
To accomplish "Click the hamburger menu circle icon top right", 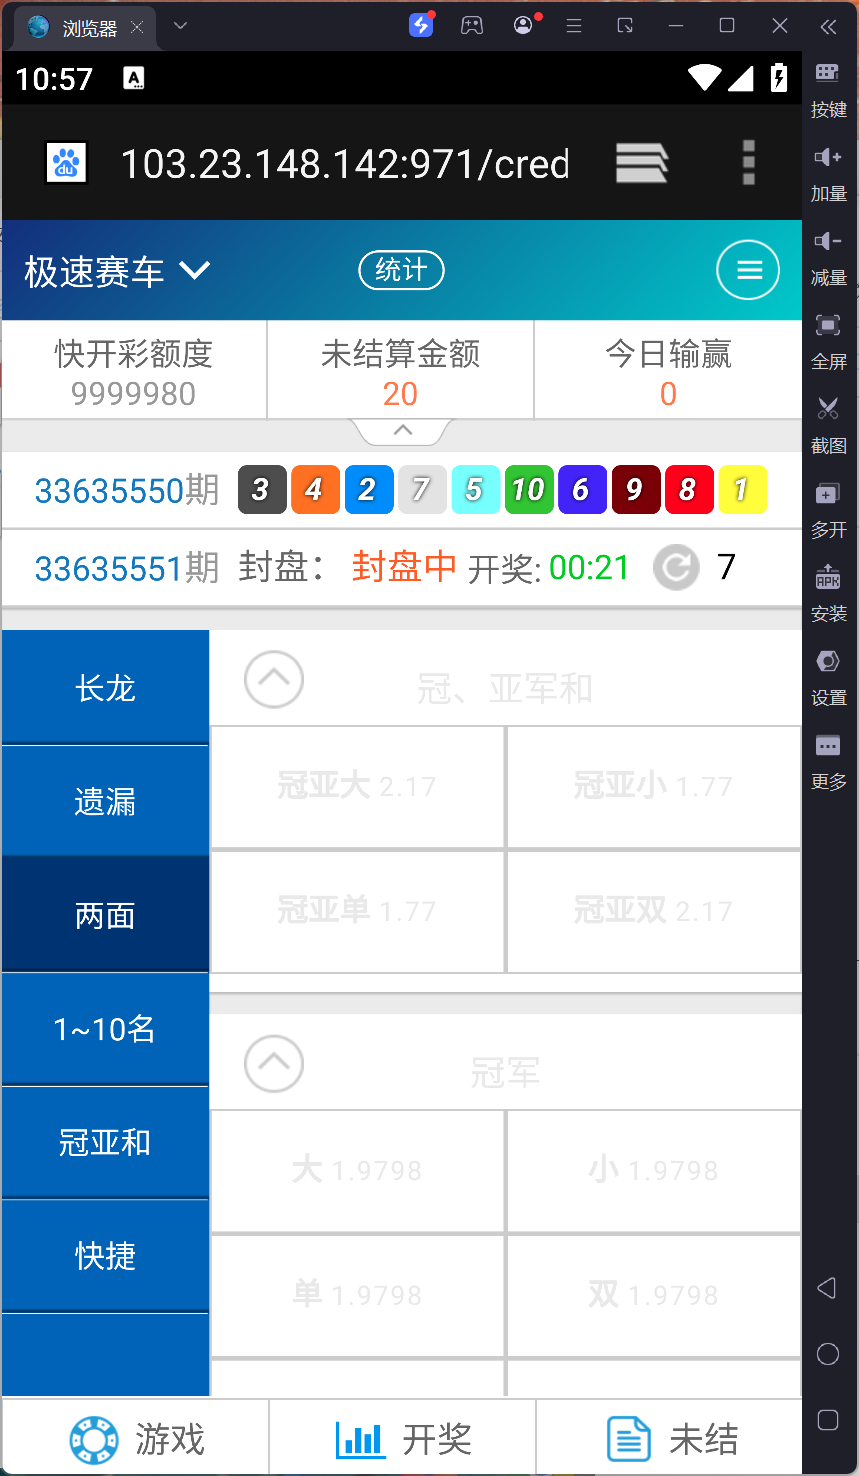I will tap(747, 270).
